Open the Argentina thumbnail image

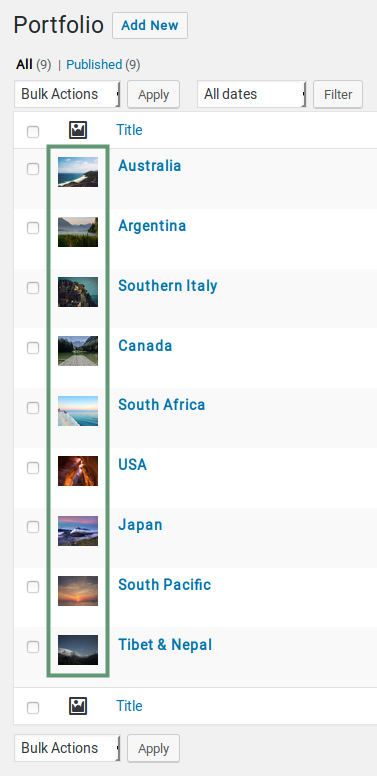click(78, 232)
